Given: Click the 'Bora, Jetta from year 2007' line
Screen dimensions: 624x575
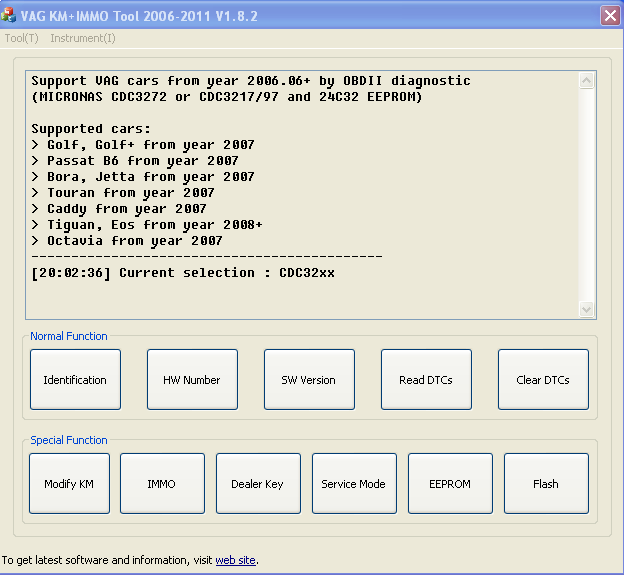Looking at the screenshot, I should coord(143,177).
